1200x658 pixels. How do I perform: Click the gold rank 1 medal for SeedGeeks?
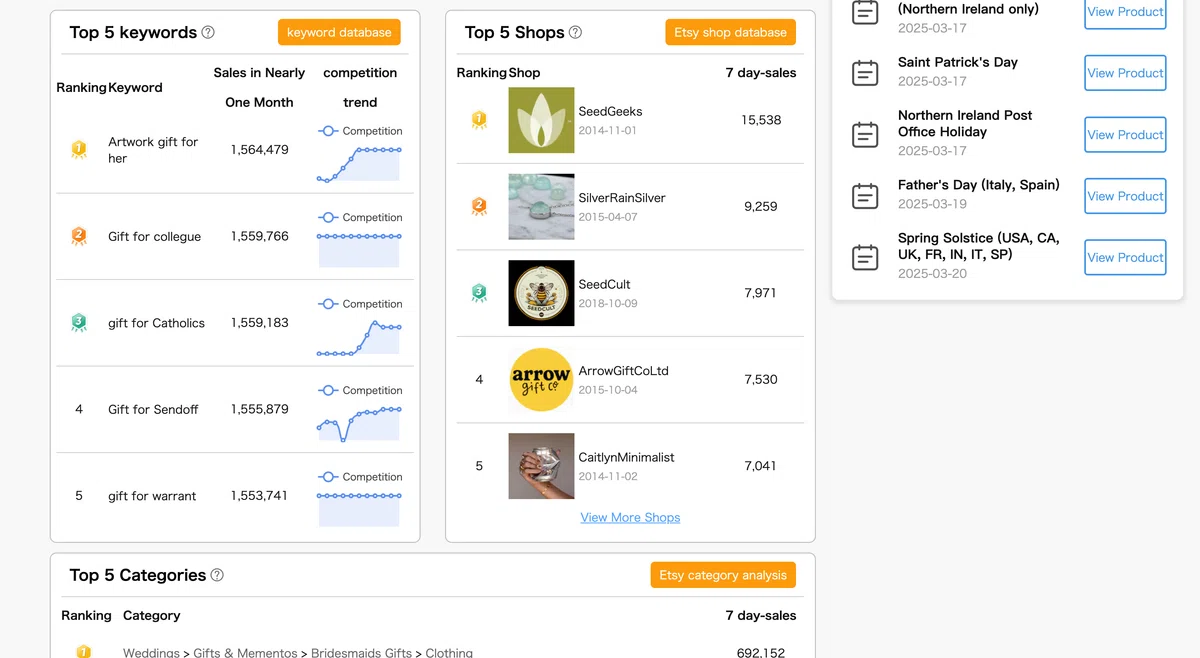pyautogui.click(x=479, y=120)
